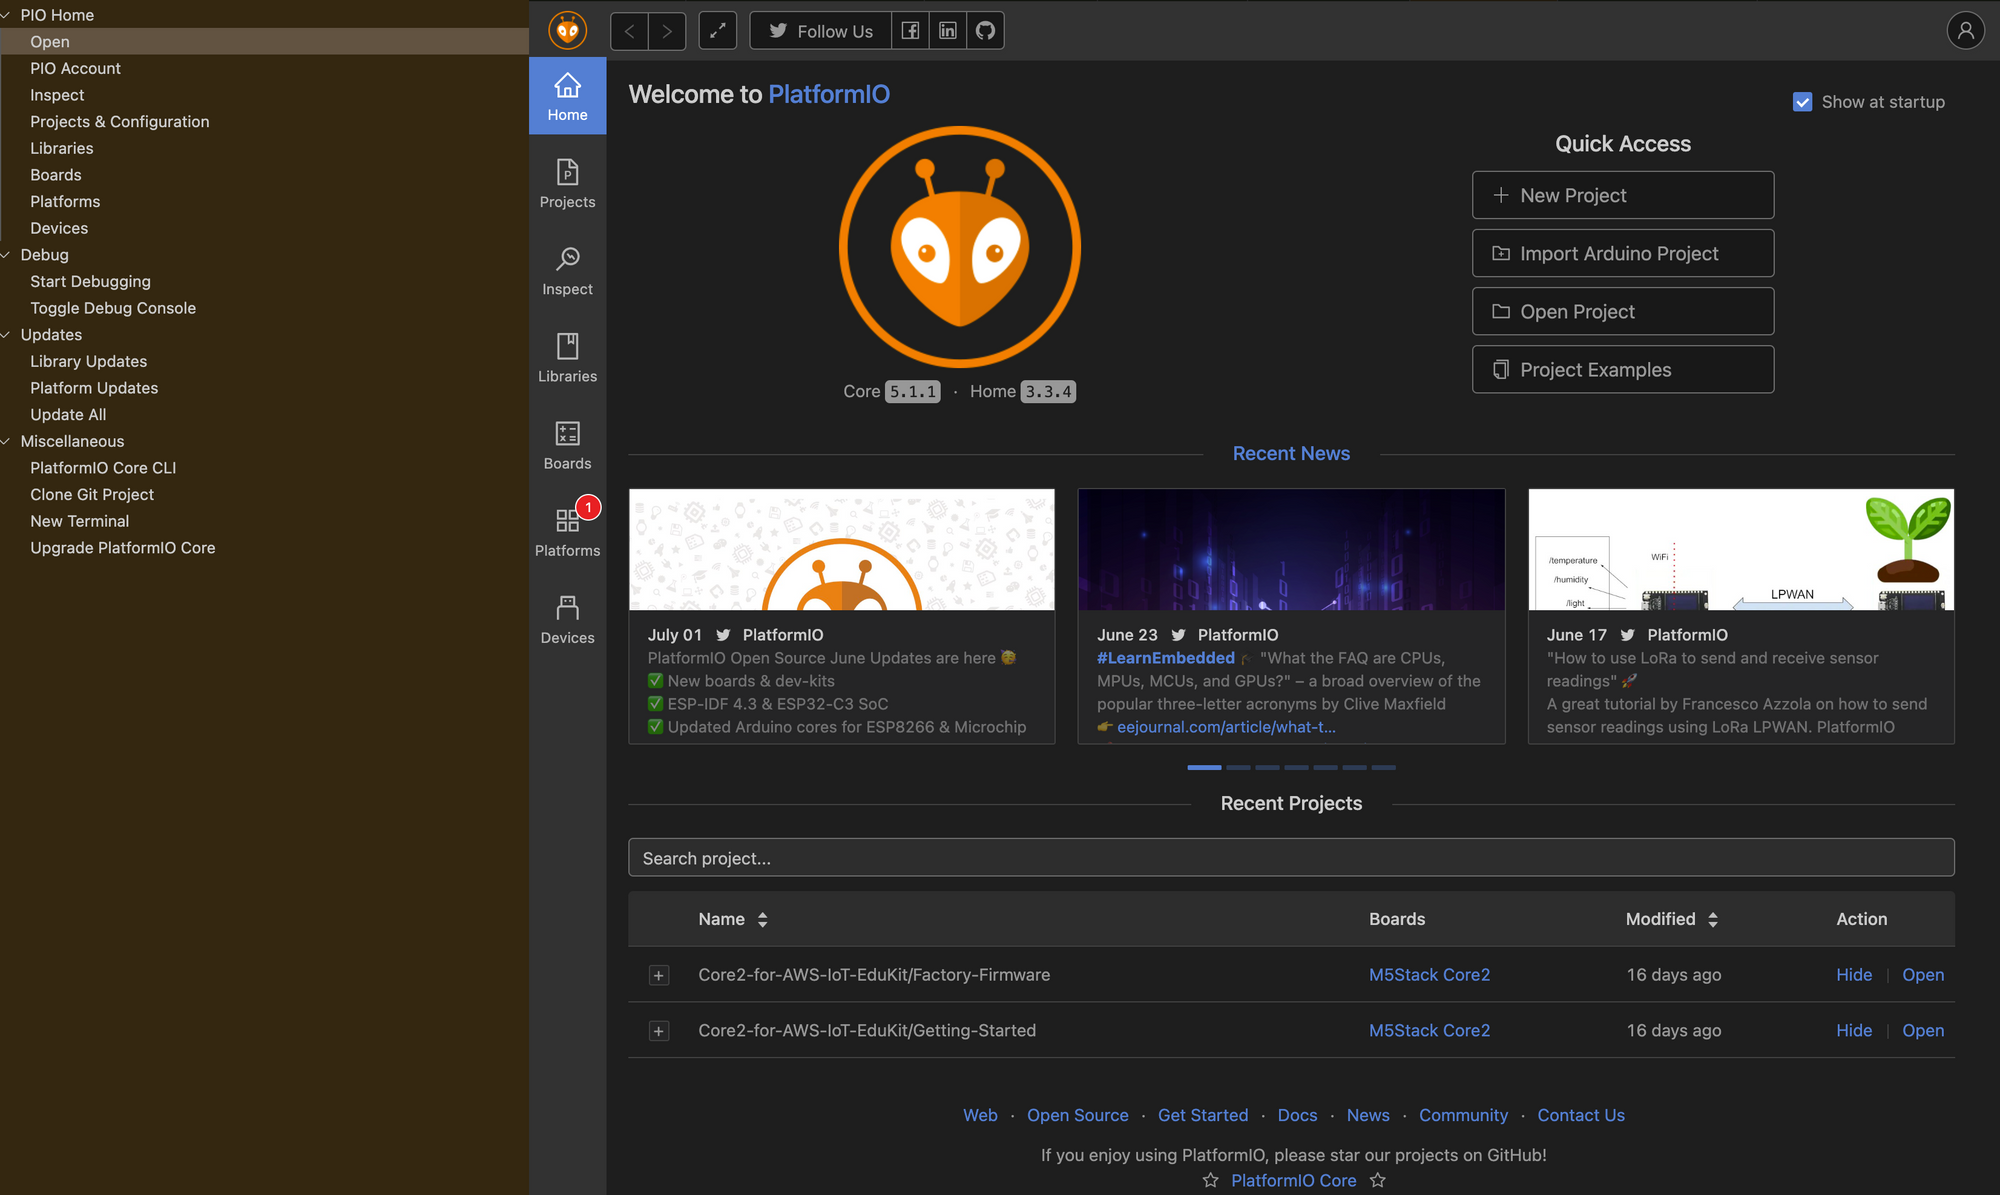Open Boards in the PIO sidebar
This screenshot has width=2000, height=1195.
click(x=567, y=445)
